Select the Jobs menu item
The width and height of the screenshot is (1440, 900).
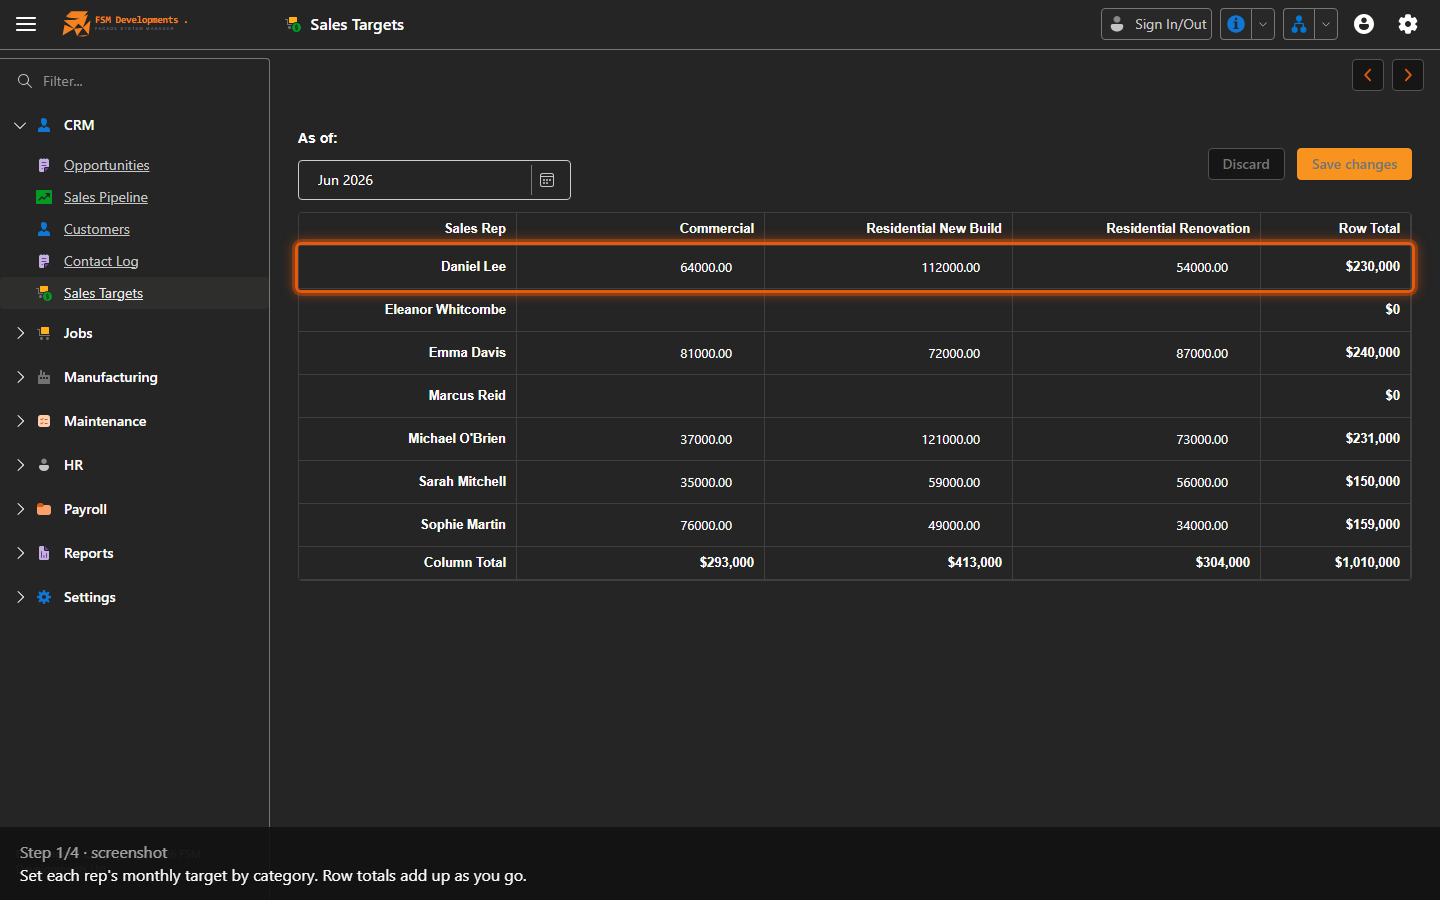click(x=78, y=333)
